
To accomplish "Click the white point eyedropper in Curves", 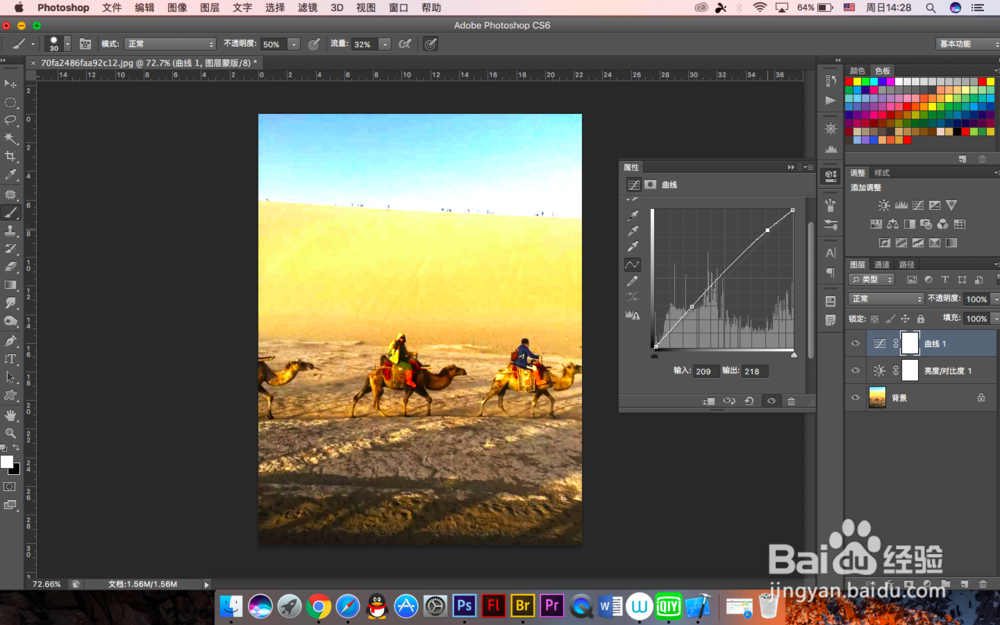I will [633, 246].
